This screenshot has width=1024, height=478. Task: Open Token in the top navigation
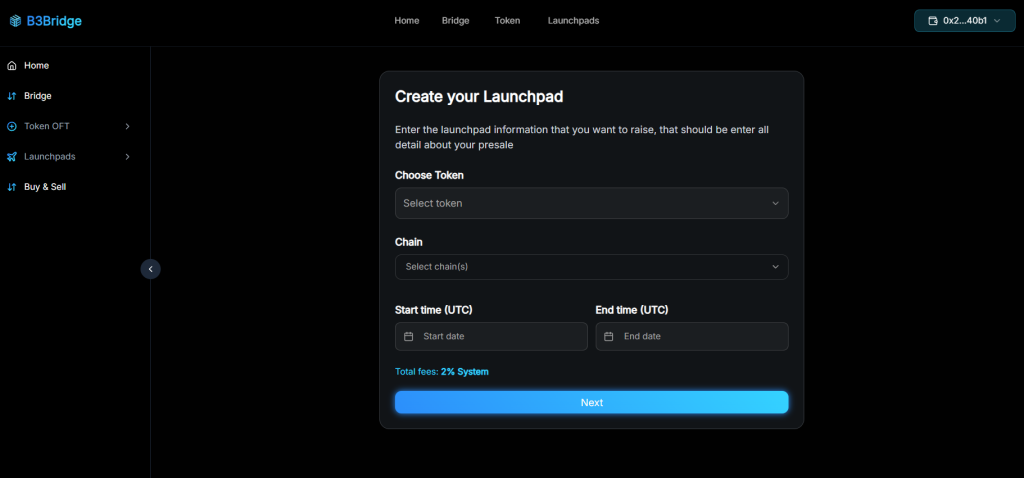(x=507, y=21)
